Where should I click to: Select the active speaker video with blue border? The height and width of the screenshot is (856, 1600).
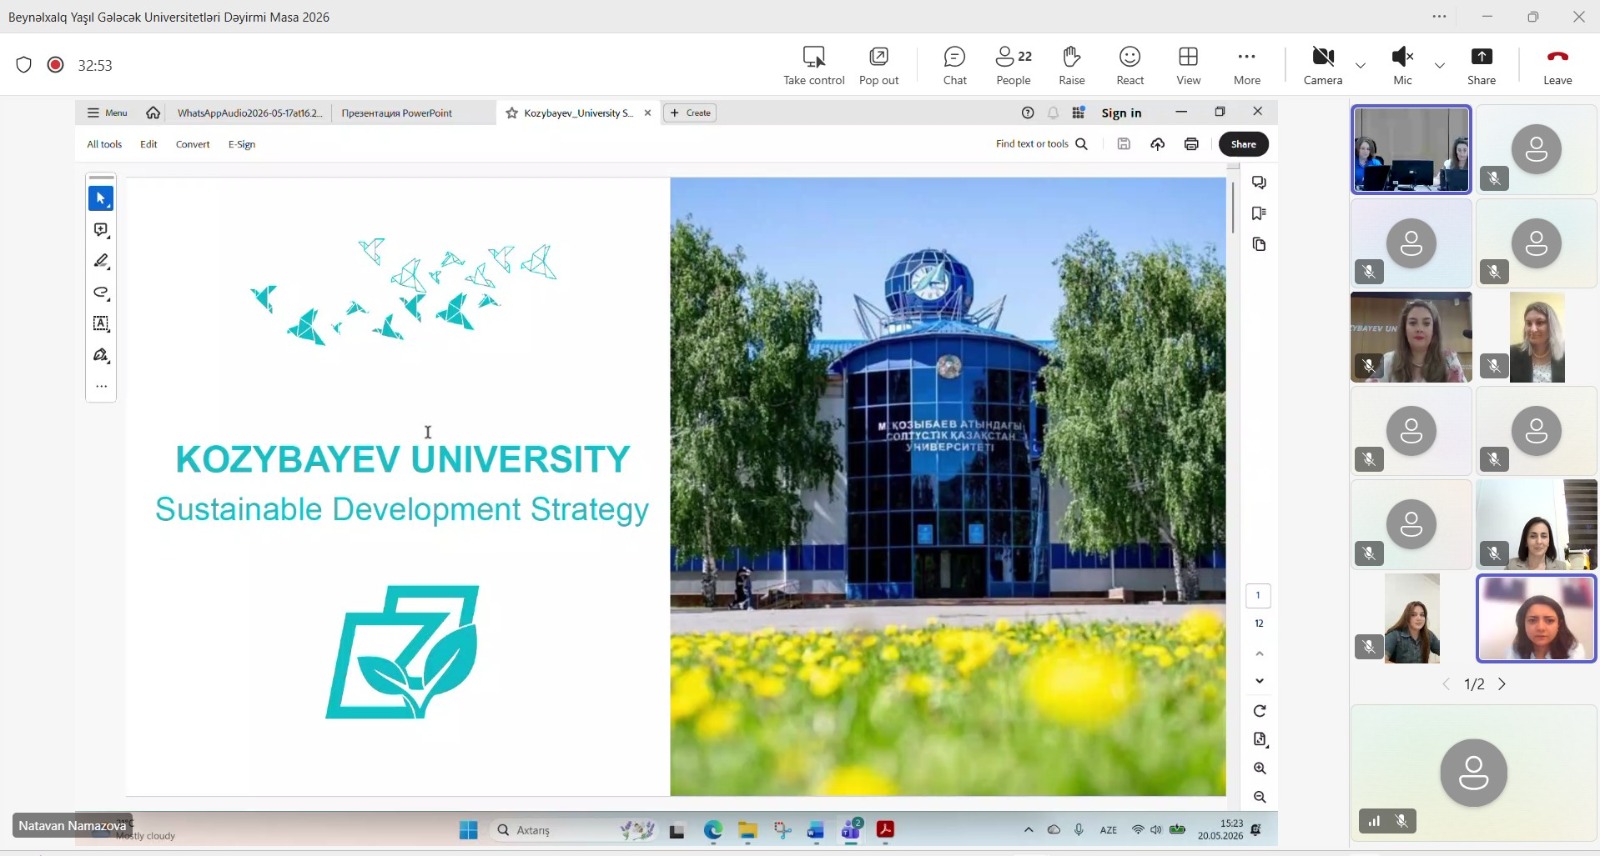coord(1537,618)
